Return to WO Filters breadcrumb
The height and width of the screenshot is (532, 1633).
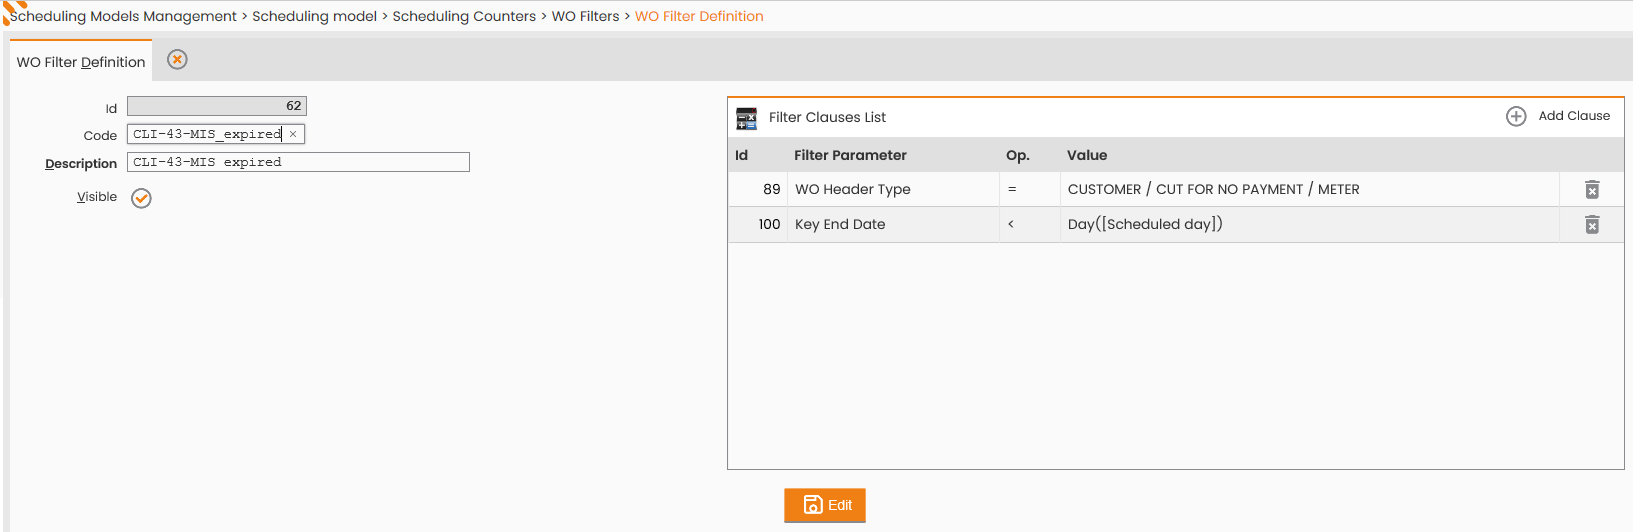[586, 16]
